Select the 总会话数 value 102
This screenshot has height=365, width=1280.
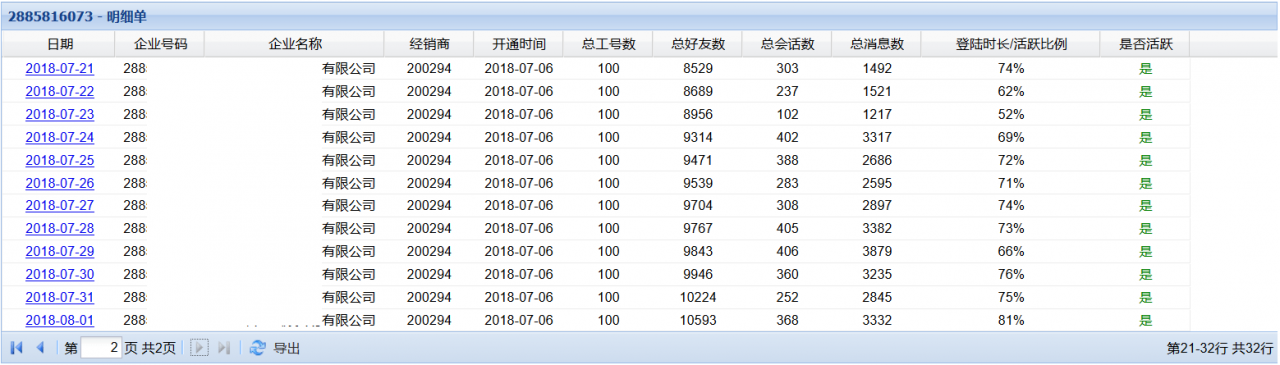(787, 114)
